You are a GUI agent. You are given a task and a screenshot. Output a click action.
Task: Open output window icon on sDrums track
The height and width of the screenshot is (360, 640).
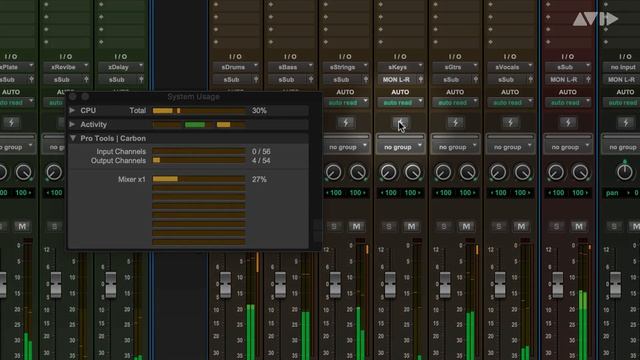pyautogui.click(x=256, y=80)
